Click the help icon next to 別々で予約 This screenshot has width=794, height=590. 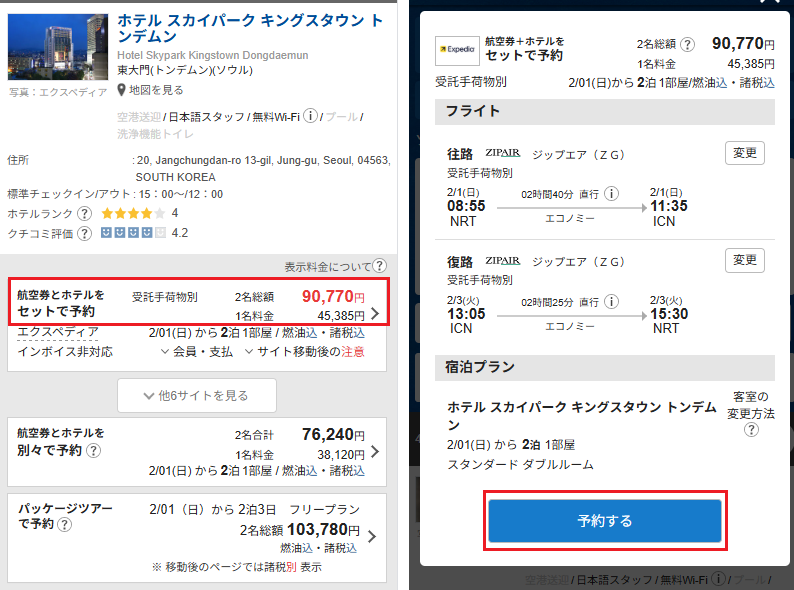coord(93,451)
